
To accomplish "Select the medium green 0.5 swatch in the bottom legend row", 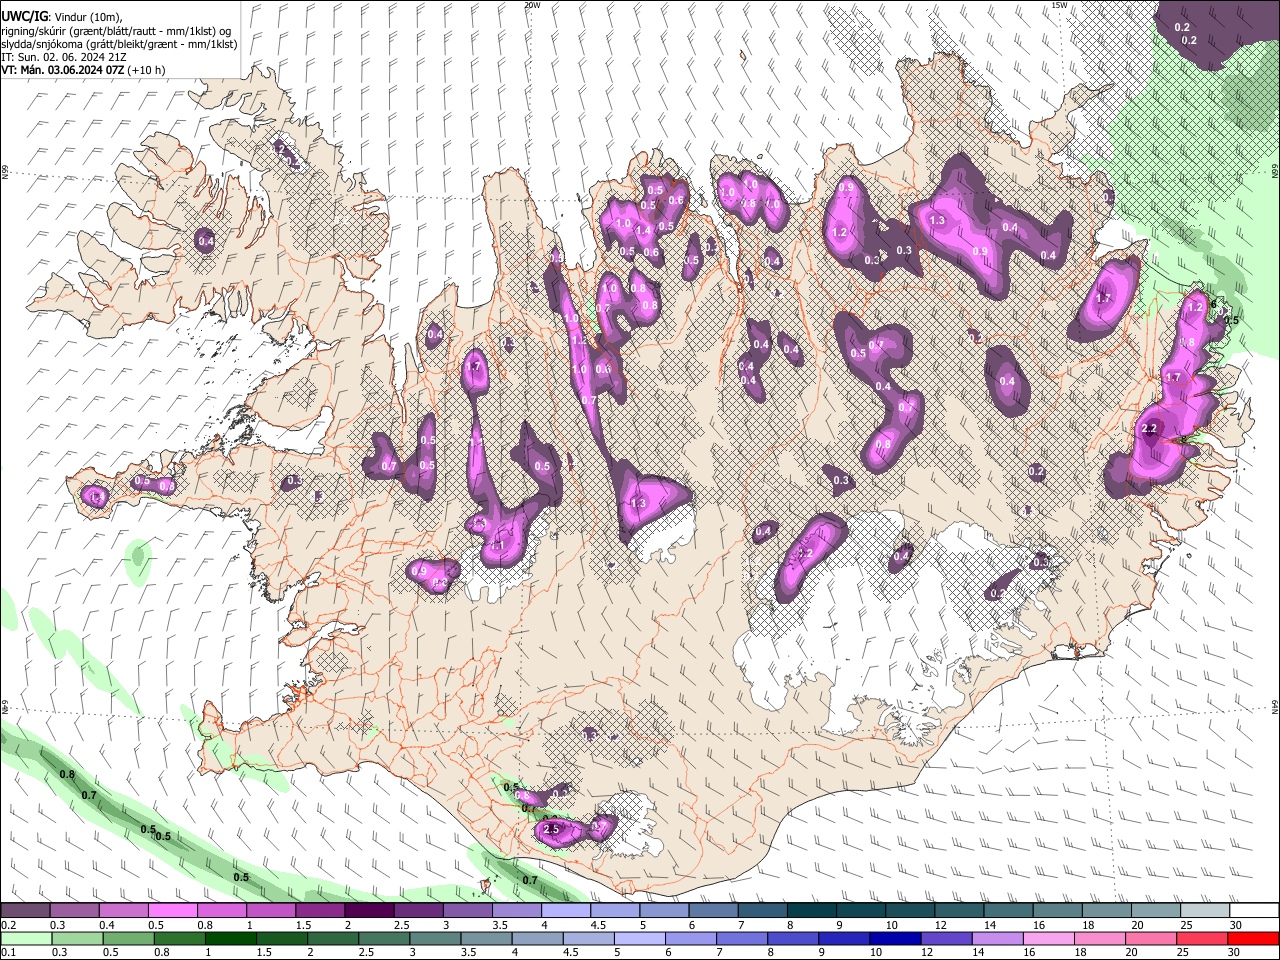I will 128,938.
